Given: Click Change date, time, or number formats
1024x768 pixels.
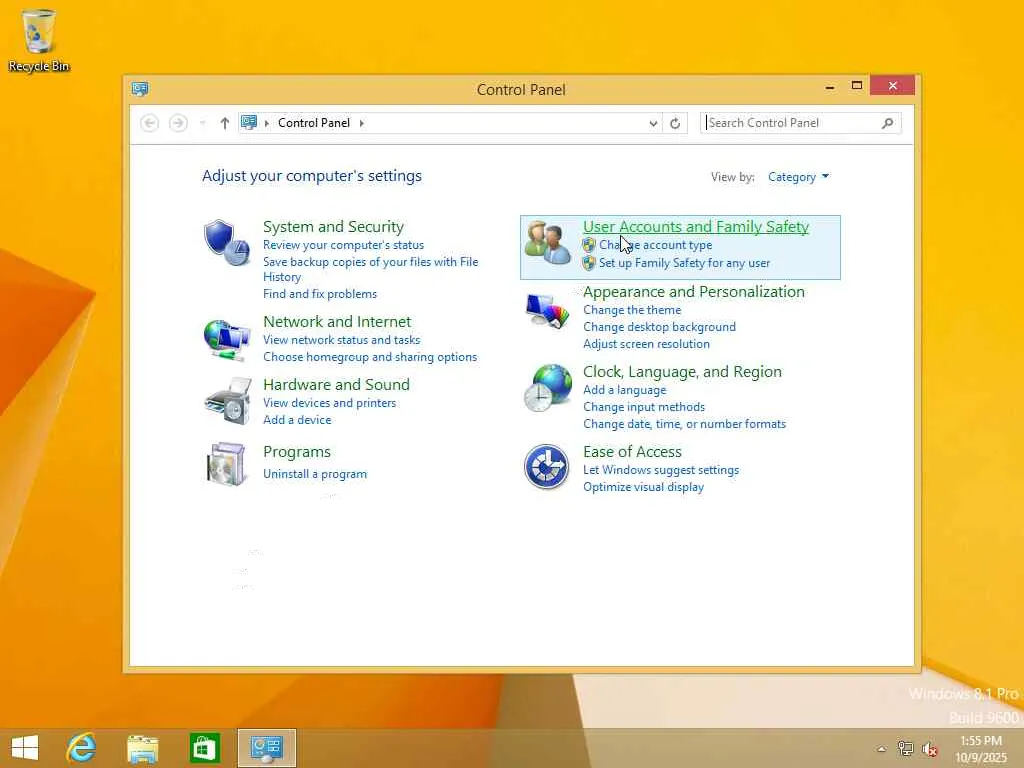Looking at the screenshot, I should coord(684,424).
